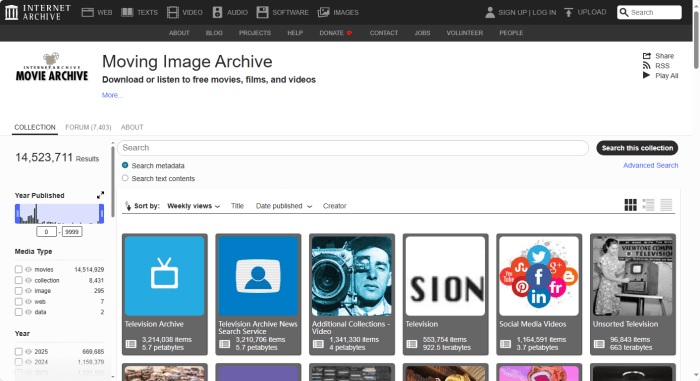Open the Texts media icon
This screenshot has width=700, height=381.
pos(127,13)
